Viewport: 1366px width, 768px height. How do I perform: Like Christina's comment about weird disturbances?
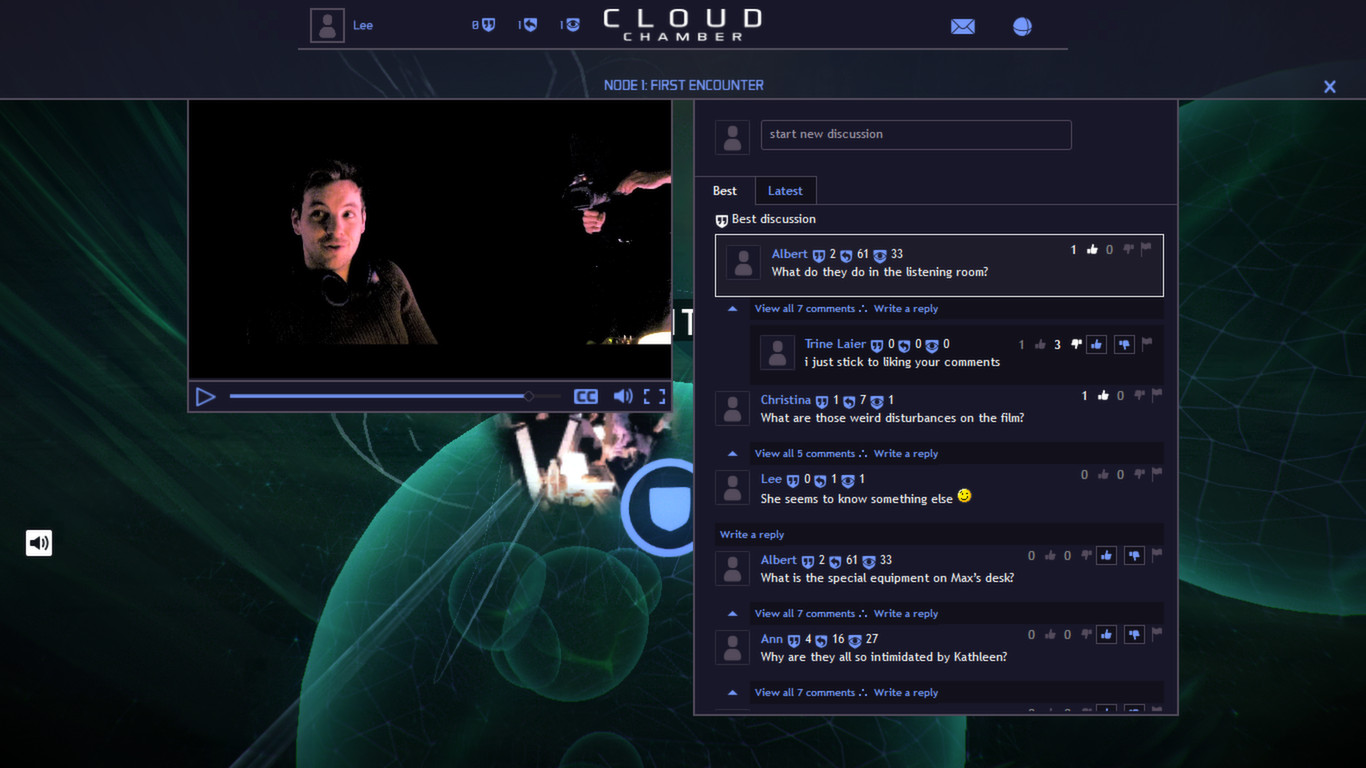click(1102, 395)
